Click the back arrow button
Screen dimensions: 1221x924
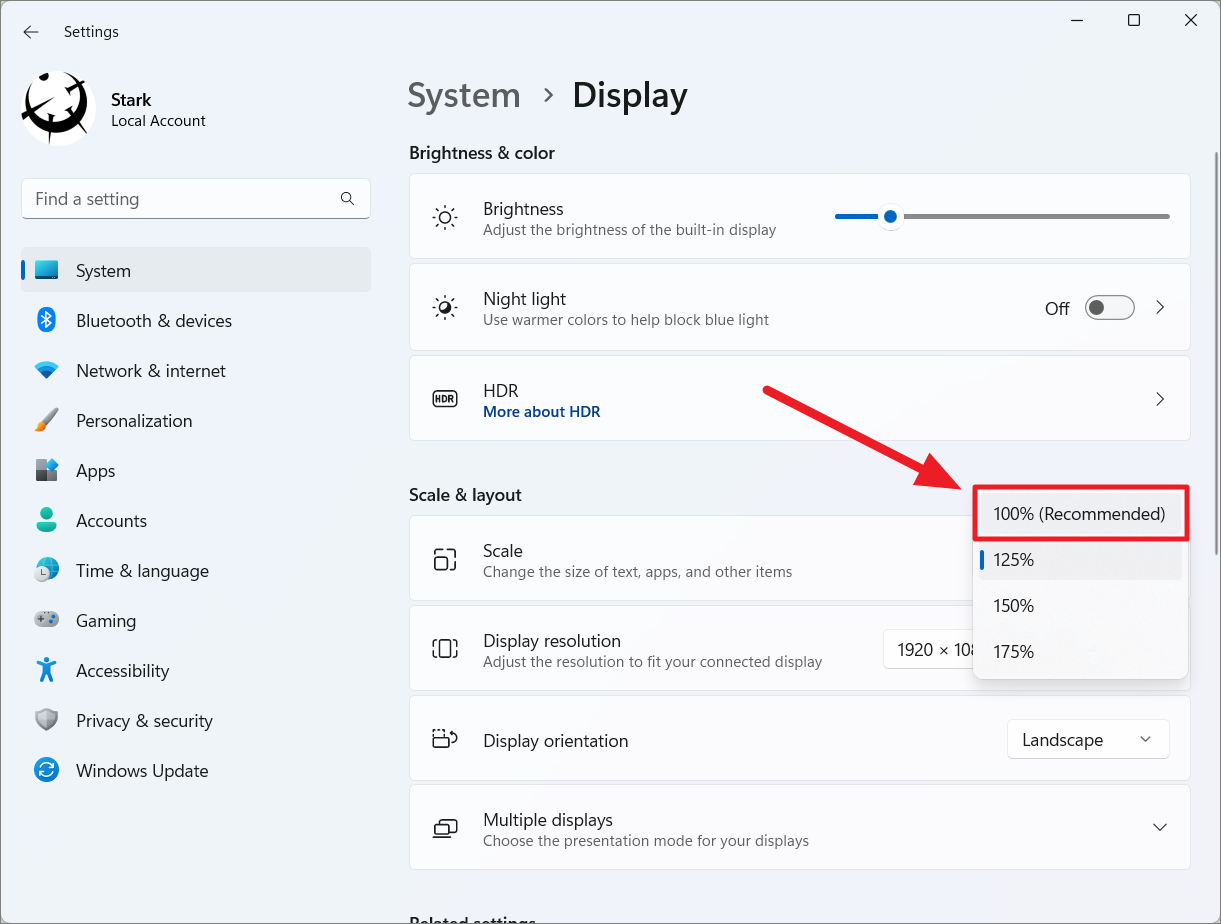30,31
